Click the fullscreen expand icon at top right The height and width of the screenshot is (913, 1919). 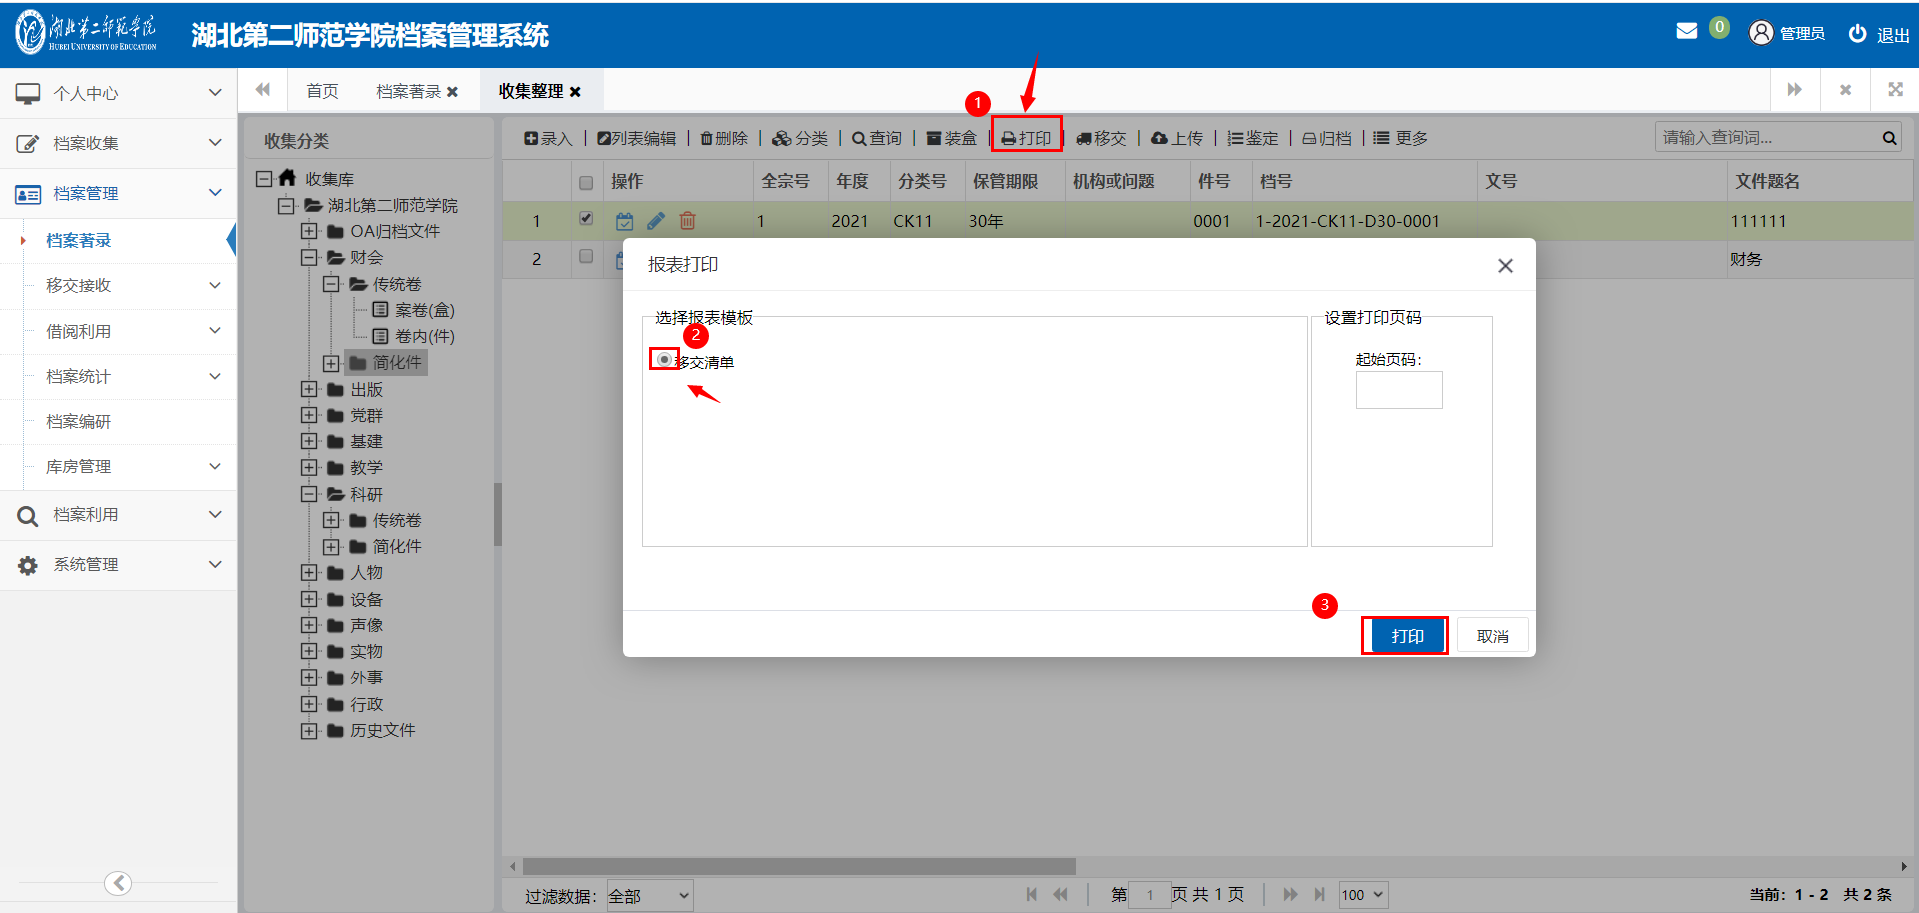1895,90
